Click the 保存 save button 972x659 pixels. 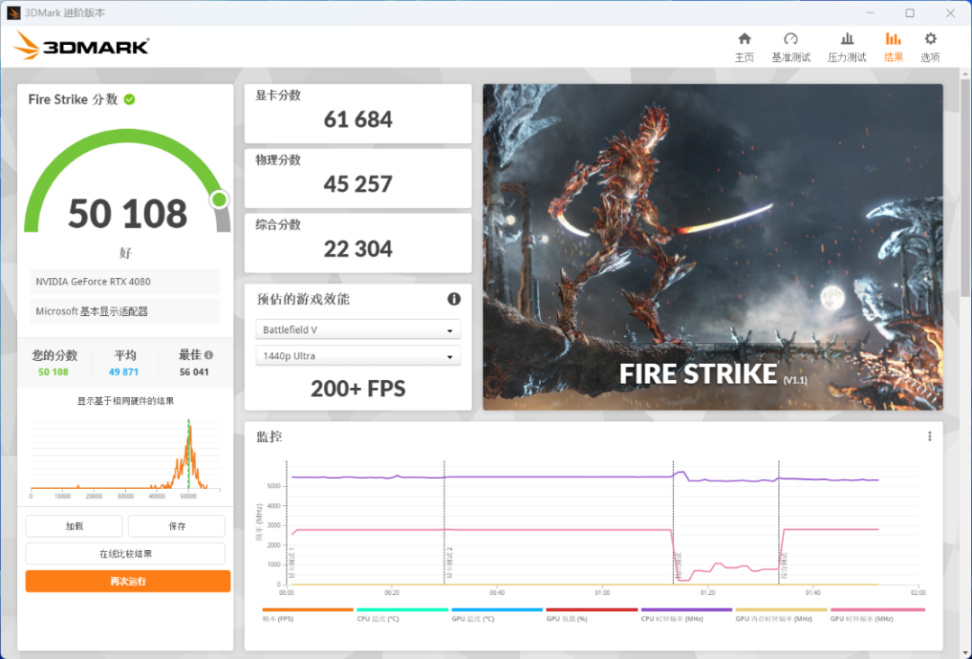point(177,526)
